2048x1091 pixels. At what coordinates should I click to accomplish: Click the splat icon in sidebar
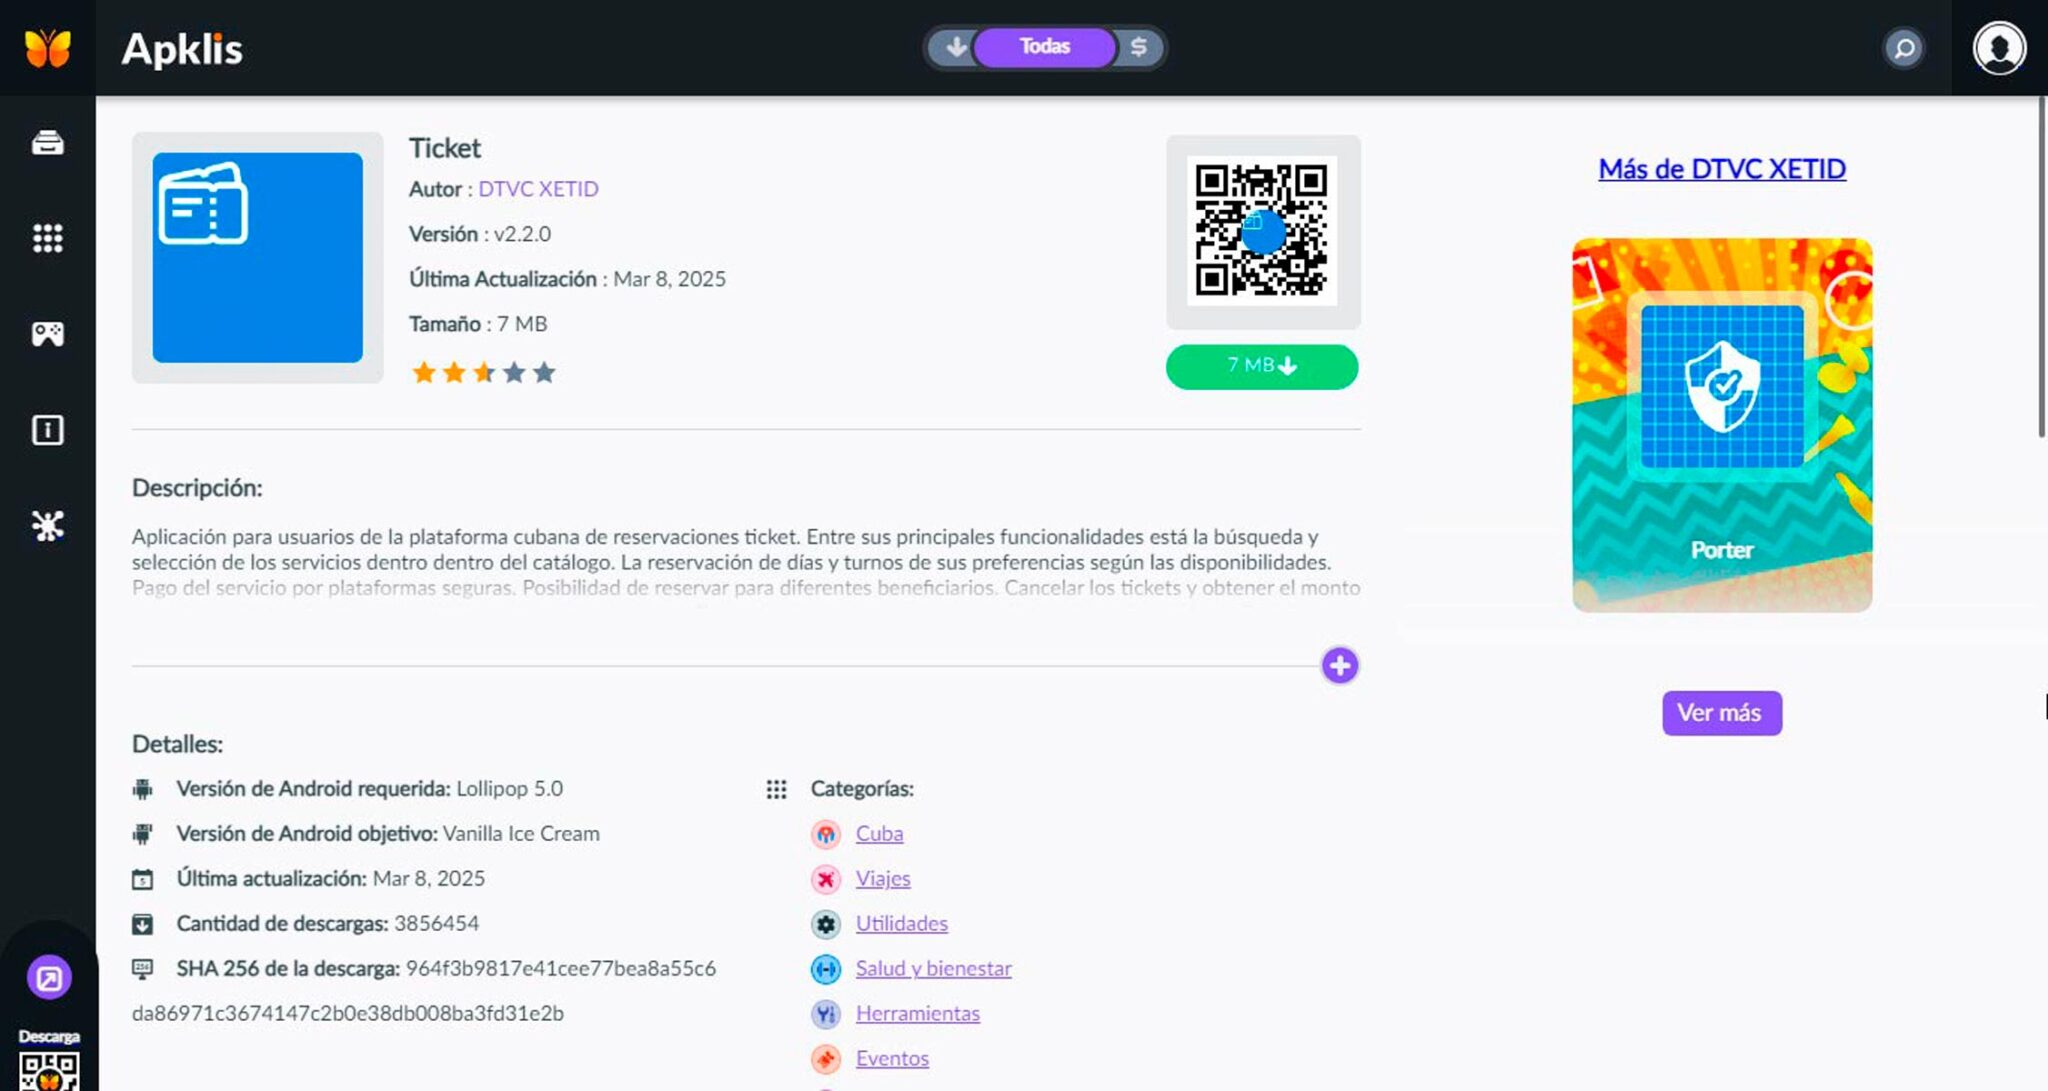[48, 525]
